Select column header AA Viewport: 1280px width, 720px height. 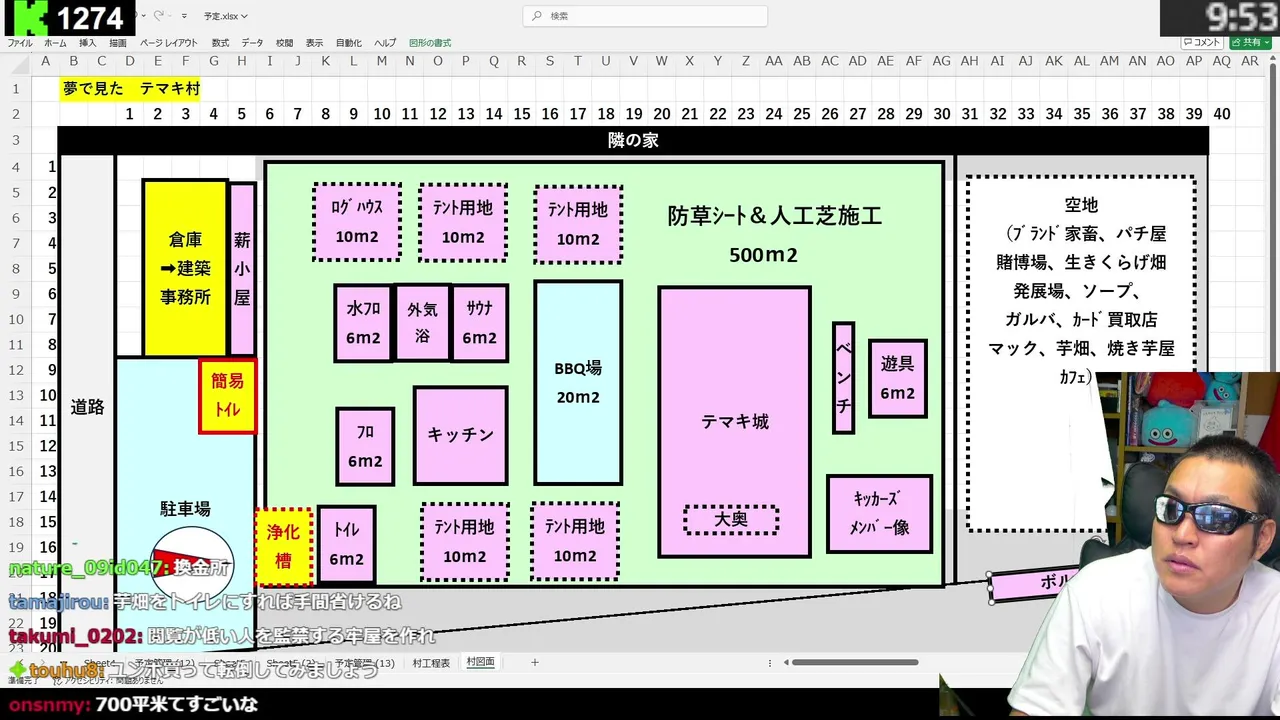pyautogui.click(x=774, y=61)
